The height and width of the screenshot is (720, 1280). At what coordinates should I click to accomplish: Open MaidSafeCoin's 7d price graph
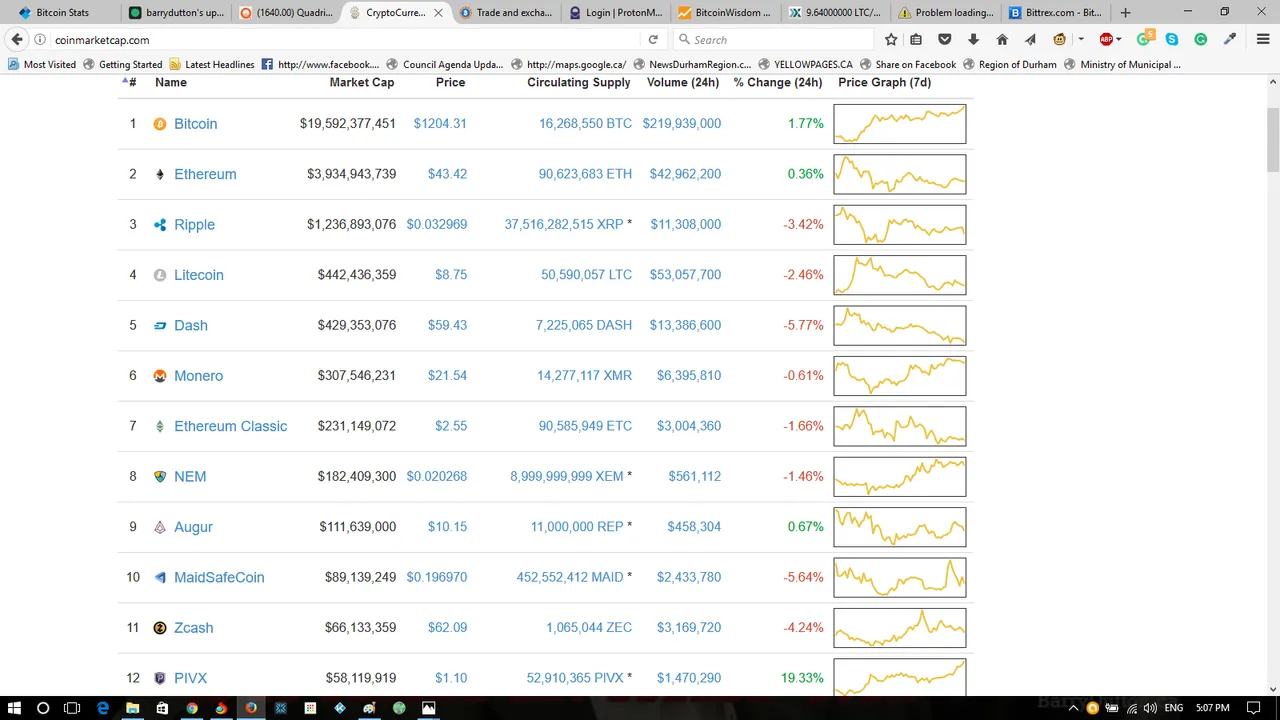coord(900,577)
